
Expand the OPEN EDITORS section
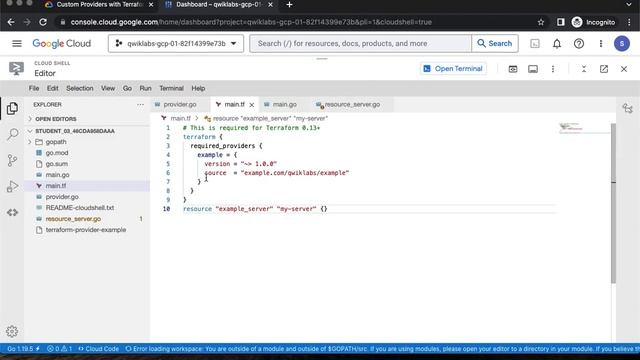click(x=56, y=119)
